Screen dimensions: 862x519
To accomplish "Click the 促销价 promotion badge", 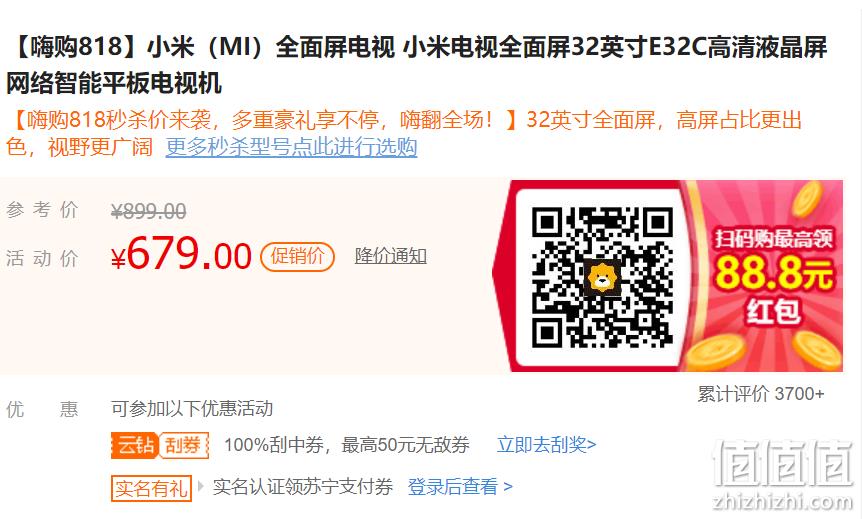I will (x=297, y=256).
